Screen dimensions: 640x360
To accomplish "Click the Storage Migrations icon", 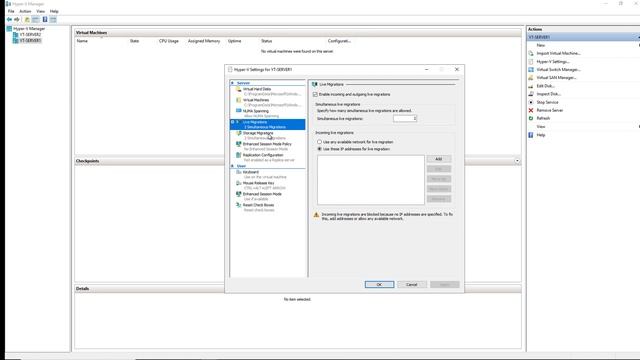I will (239, 133).
